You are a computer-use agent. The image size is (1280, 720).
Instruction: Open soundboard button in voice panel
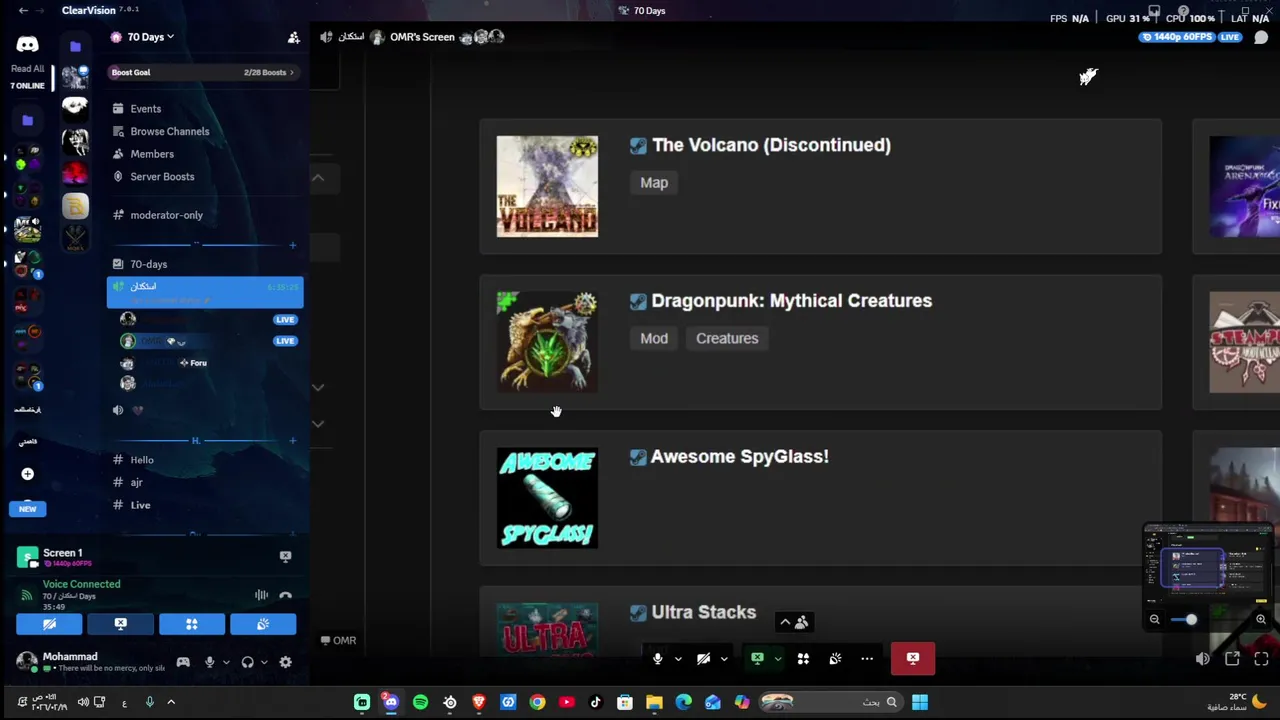[x=263, y=624]
